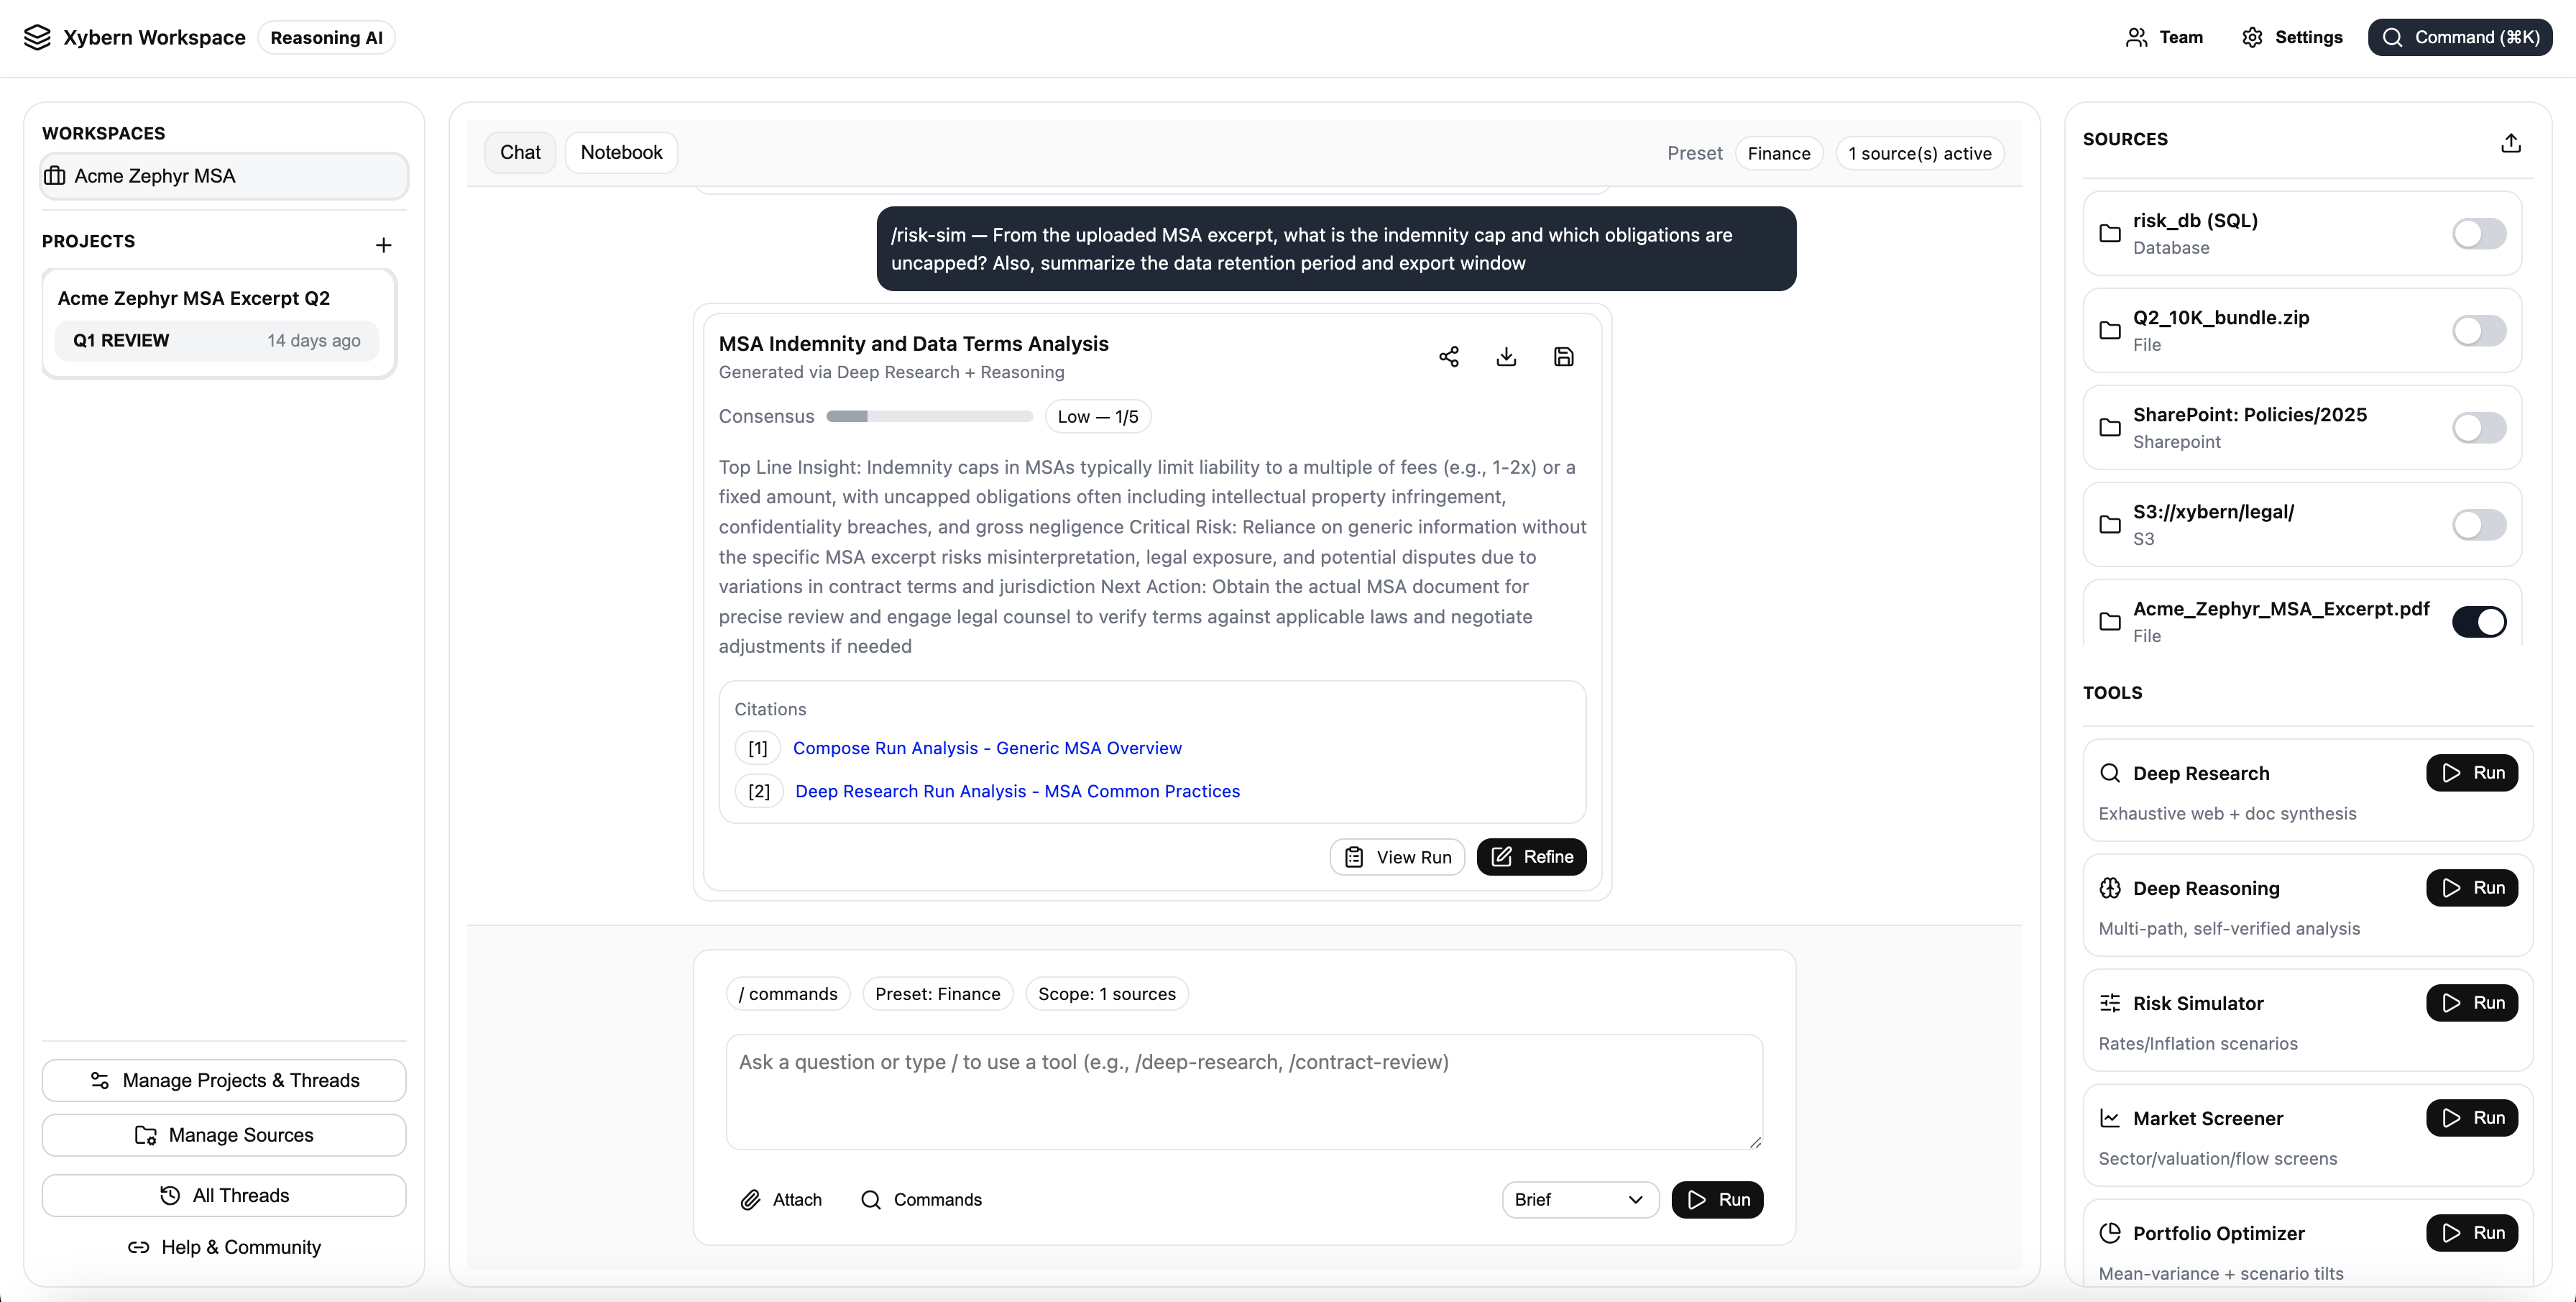Open the Team page
Screen dimensions: 2576x1302
(x=2164, y=37)
